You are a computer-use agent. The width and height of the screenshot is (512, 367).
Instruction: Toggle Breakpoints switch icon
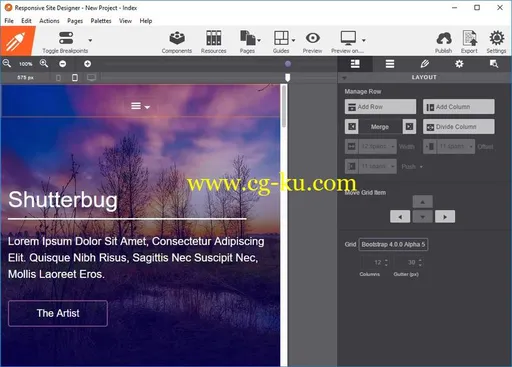[66, 38]
